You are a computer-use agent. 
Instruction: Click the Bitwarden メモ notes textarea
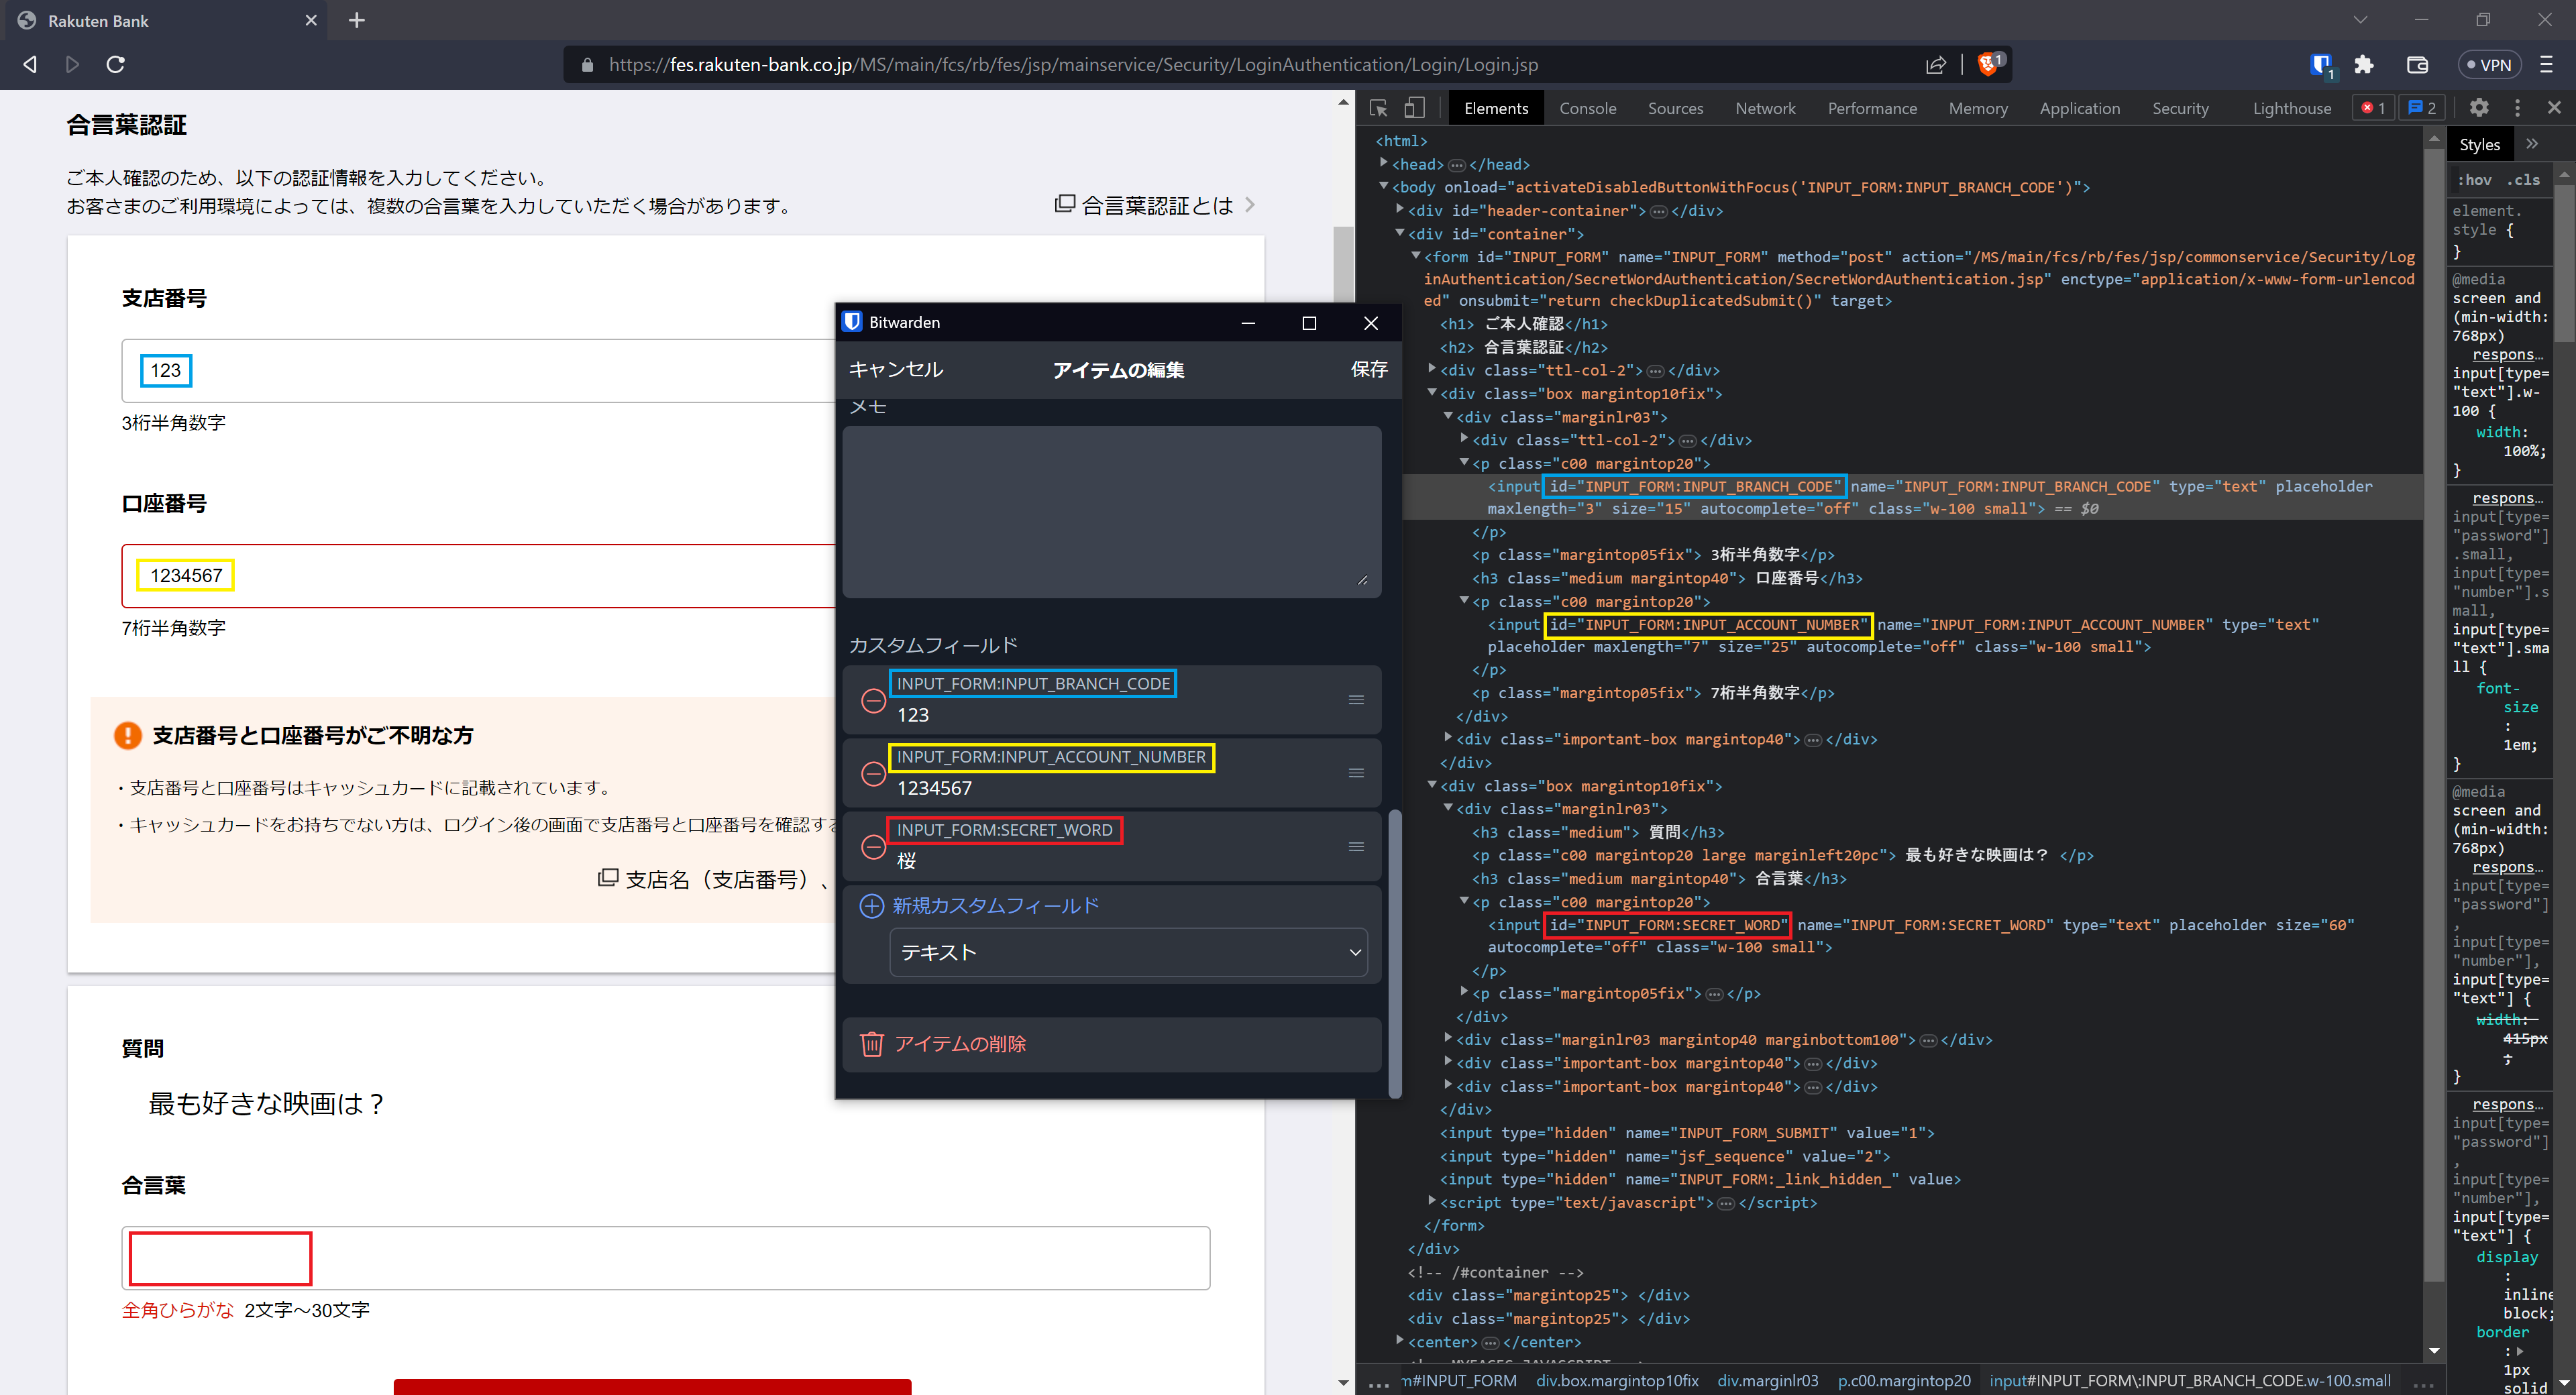(x=1111, y=512)
